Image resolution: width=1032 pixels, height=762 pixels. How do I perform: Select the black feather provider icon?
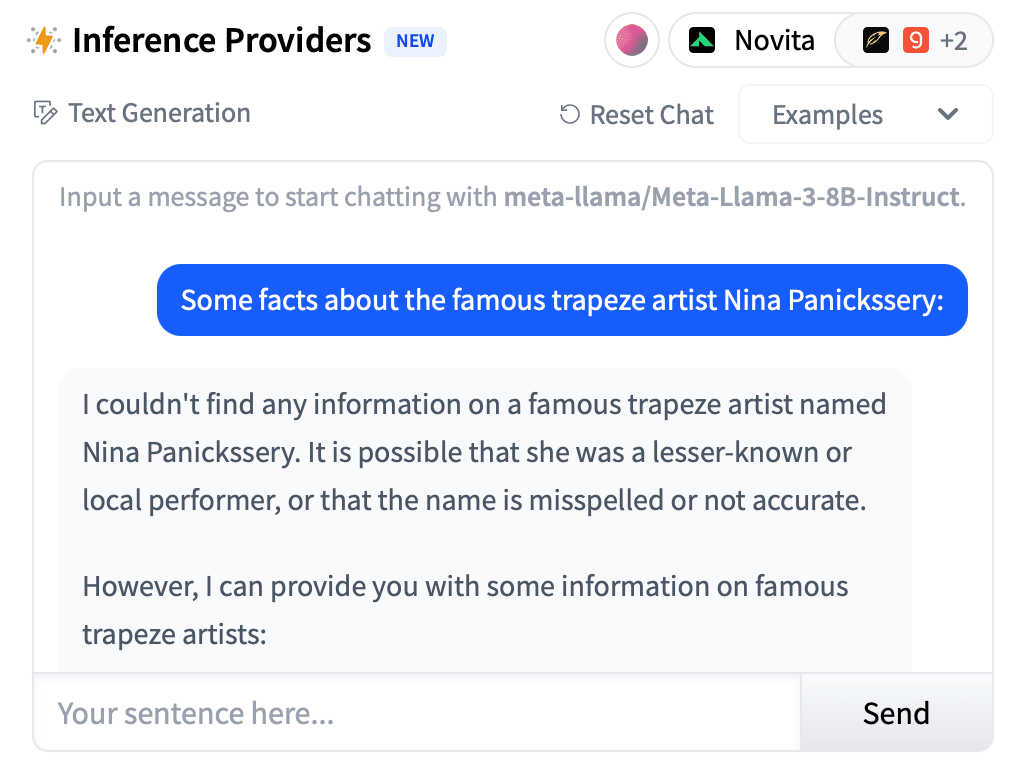[876, 41]
